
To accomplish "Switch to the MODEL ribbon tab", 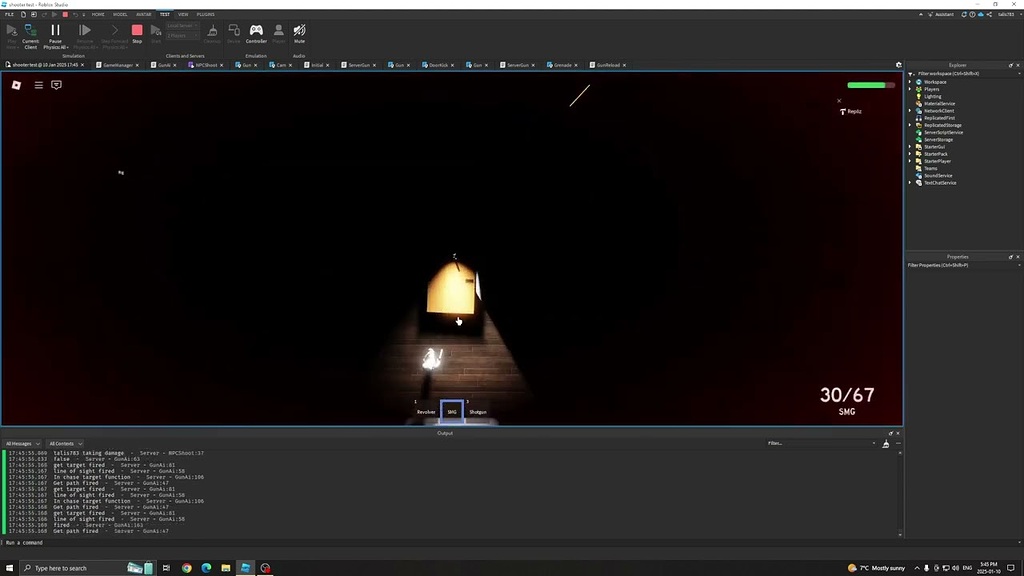I will click(x=120, y=14).
